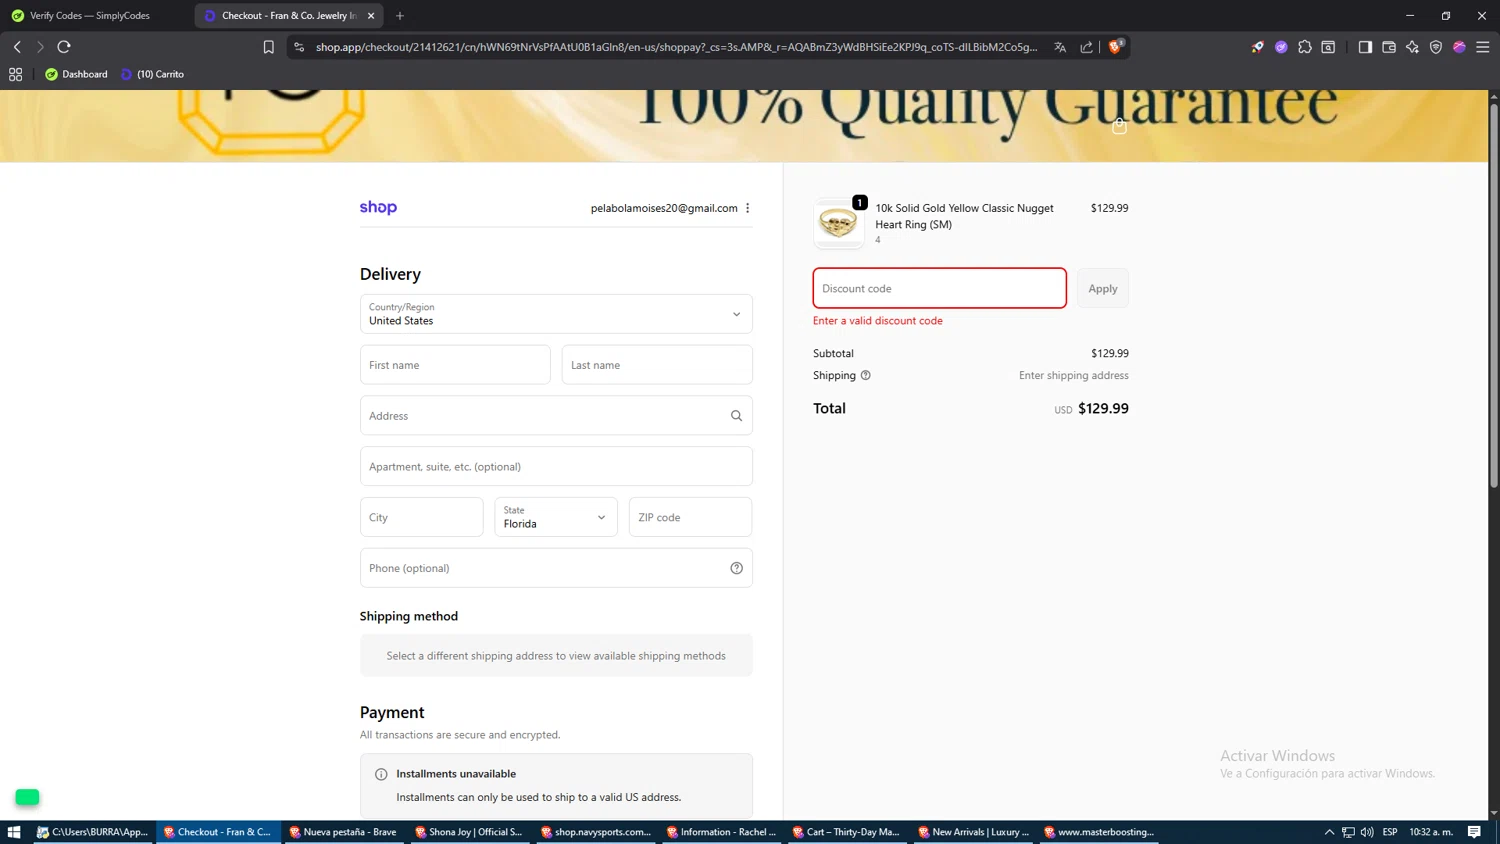Switch to www.masterboosting taskbar window
1500x844 pixels.
tap(1099, 832)
